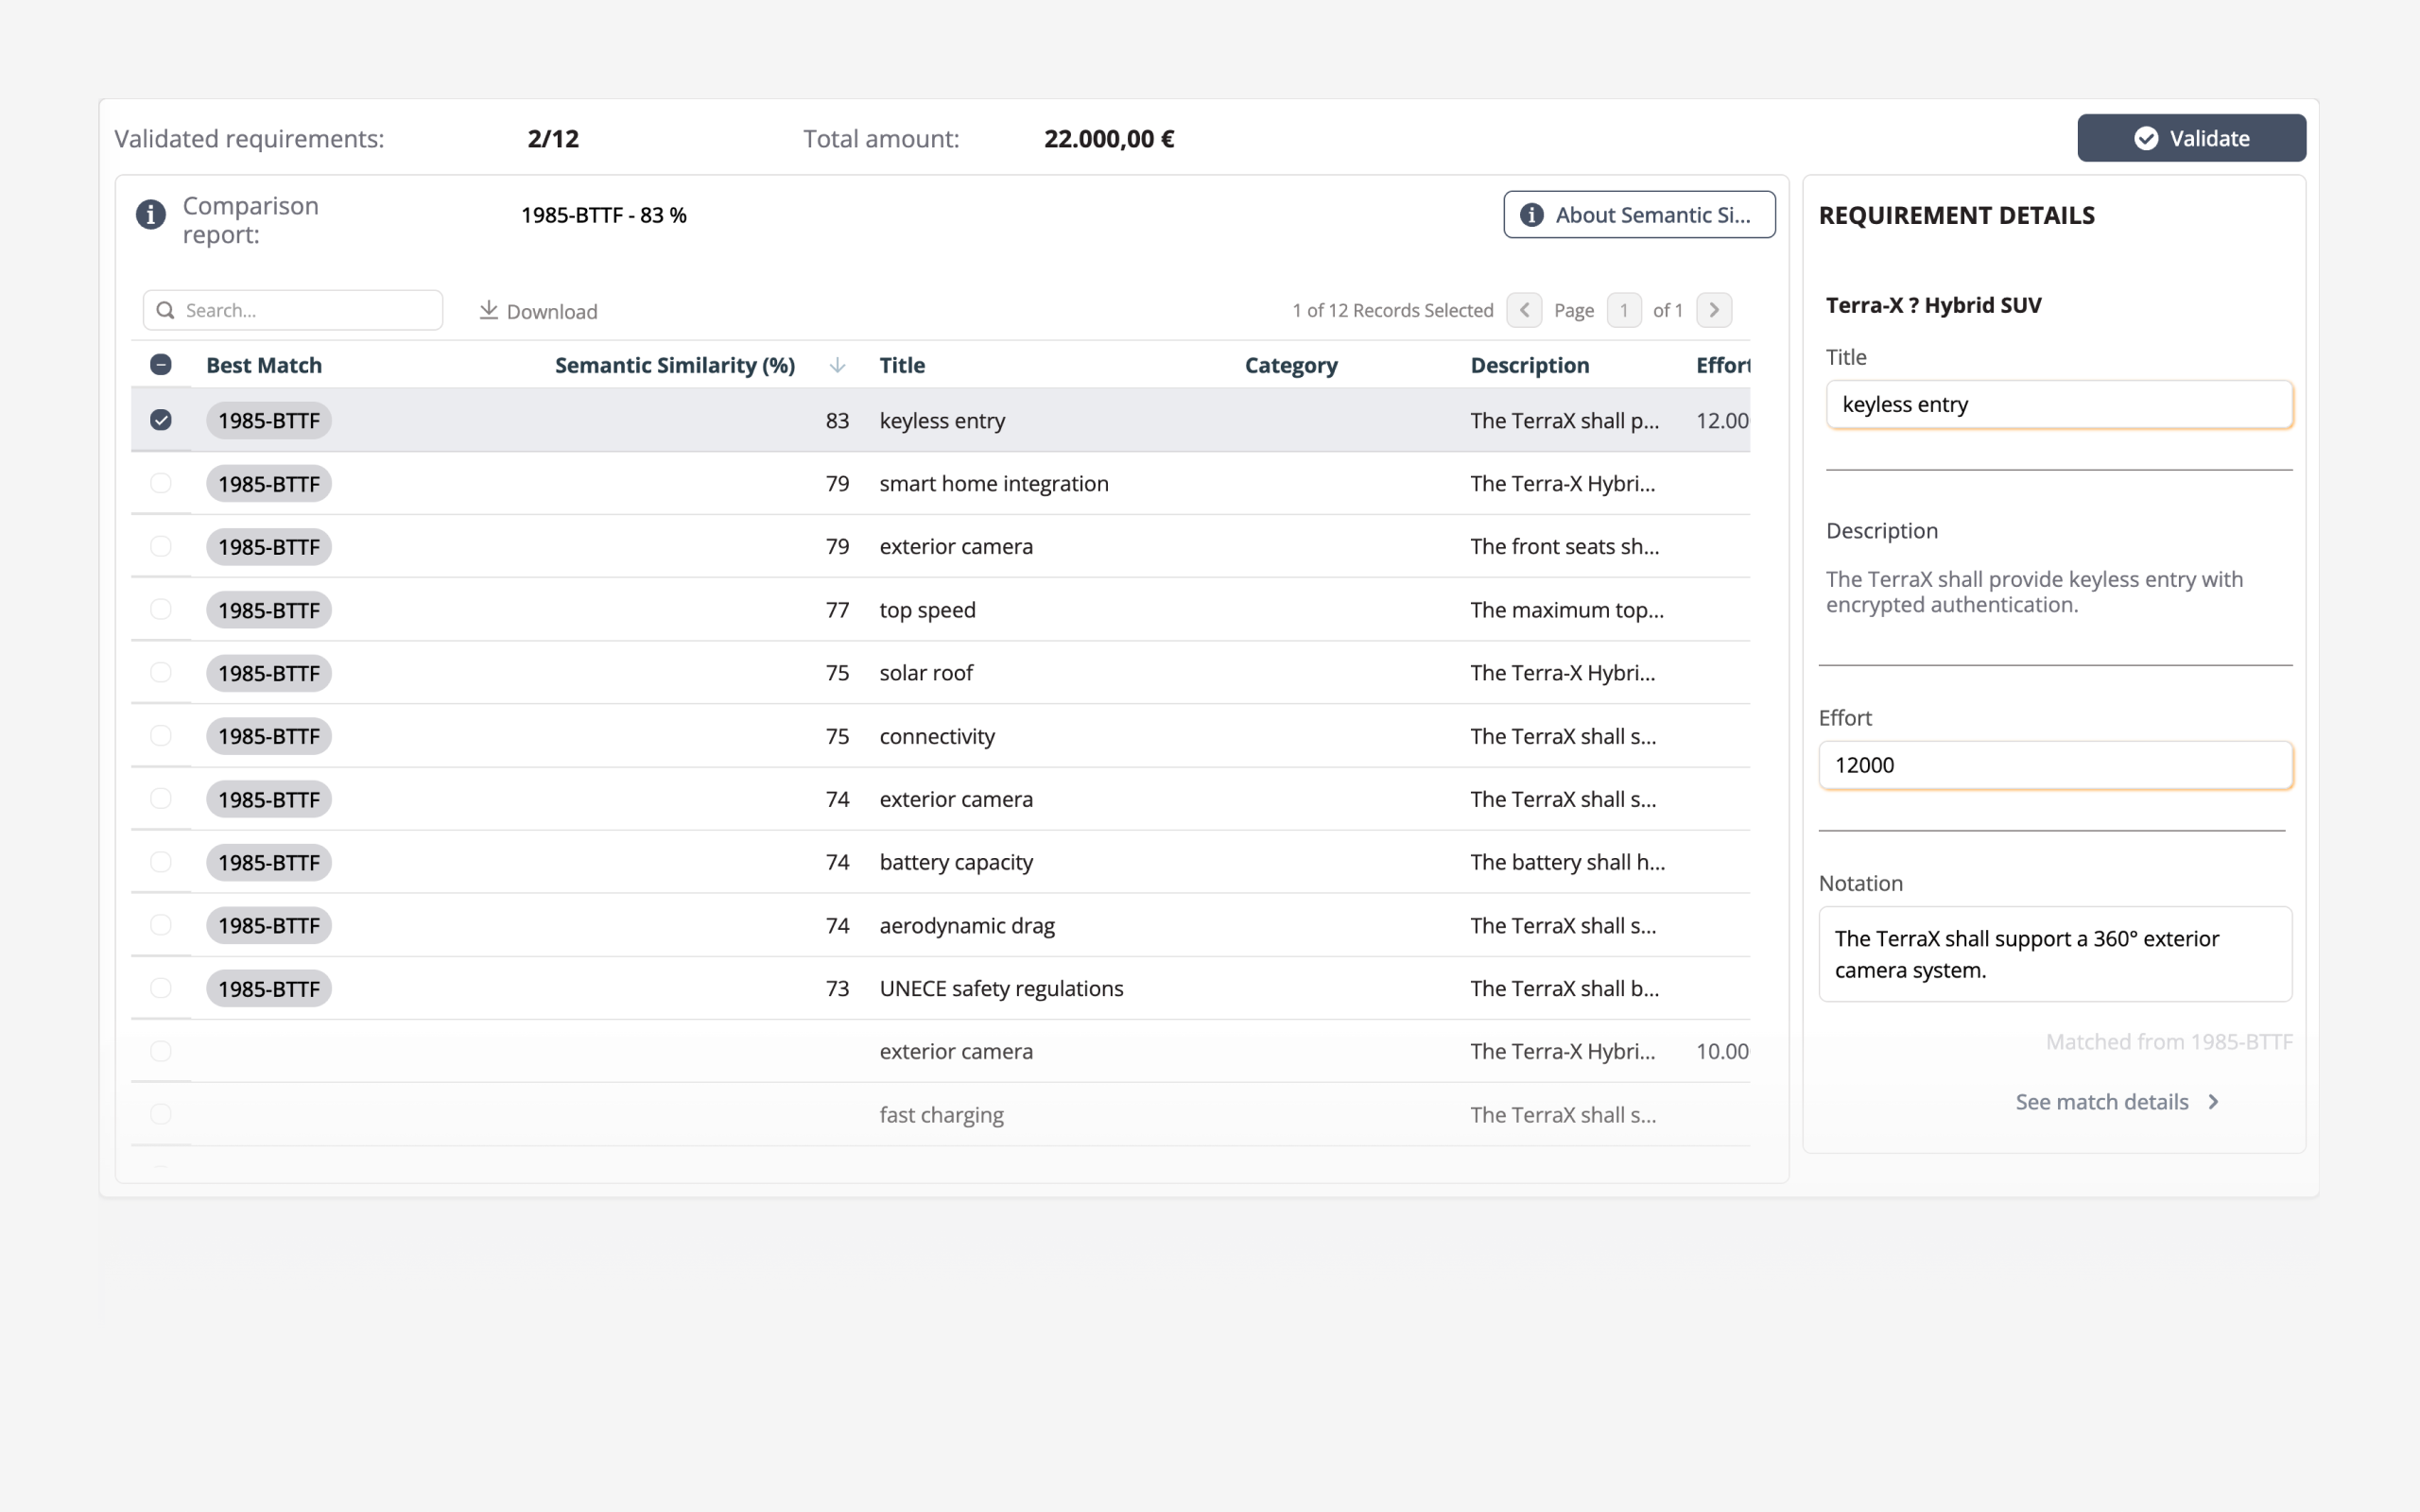Viewport: 2420px width, 1512px height.
Task: Click the download icon next to Download
Action: [x=488, y=310]
